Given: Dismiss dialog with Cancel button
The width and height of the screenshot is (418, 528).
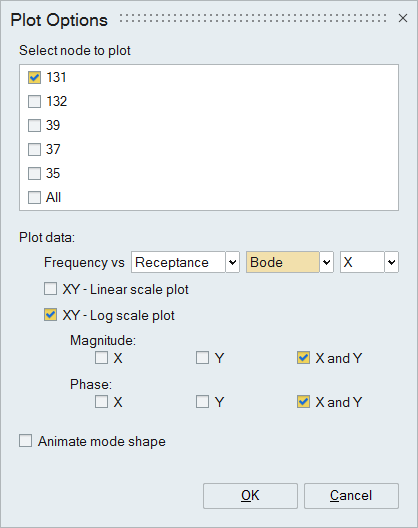Looking at the screenshot, I should [x=351, y=496].
